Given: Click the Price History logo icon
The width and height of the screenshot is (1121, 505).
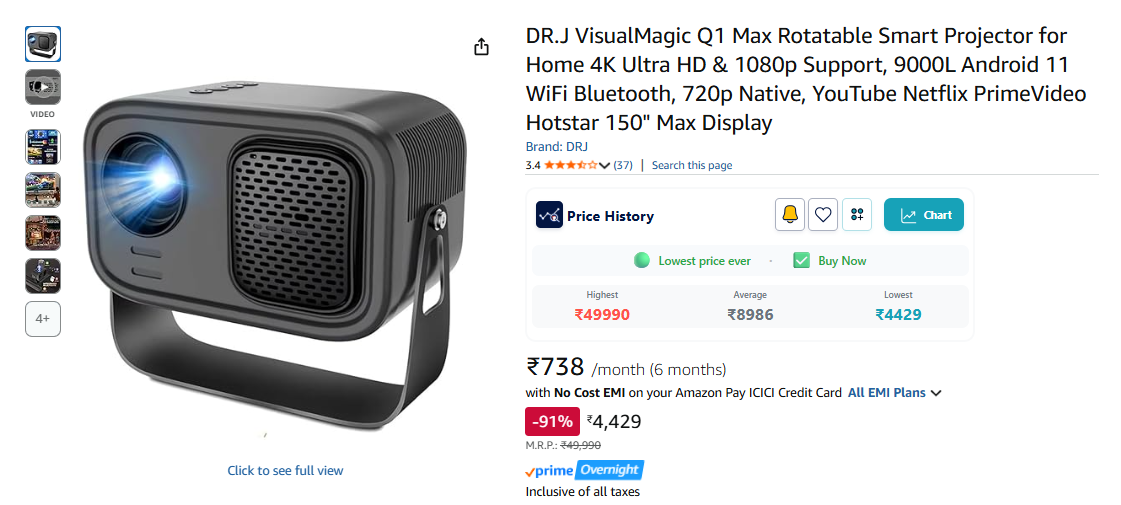Looking at the screenshot, I should click(x=549, y=215).
